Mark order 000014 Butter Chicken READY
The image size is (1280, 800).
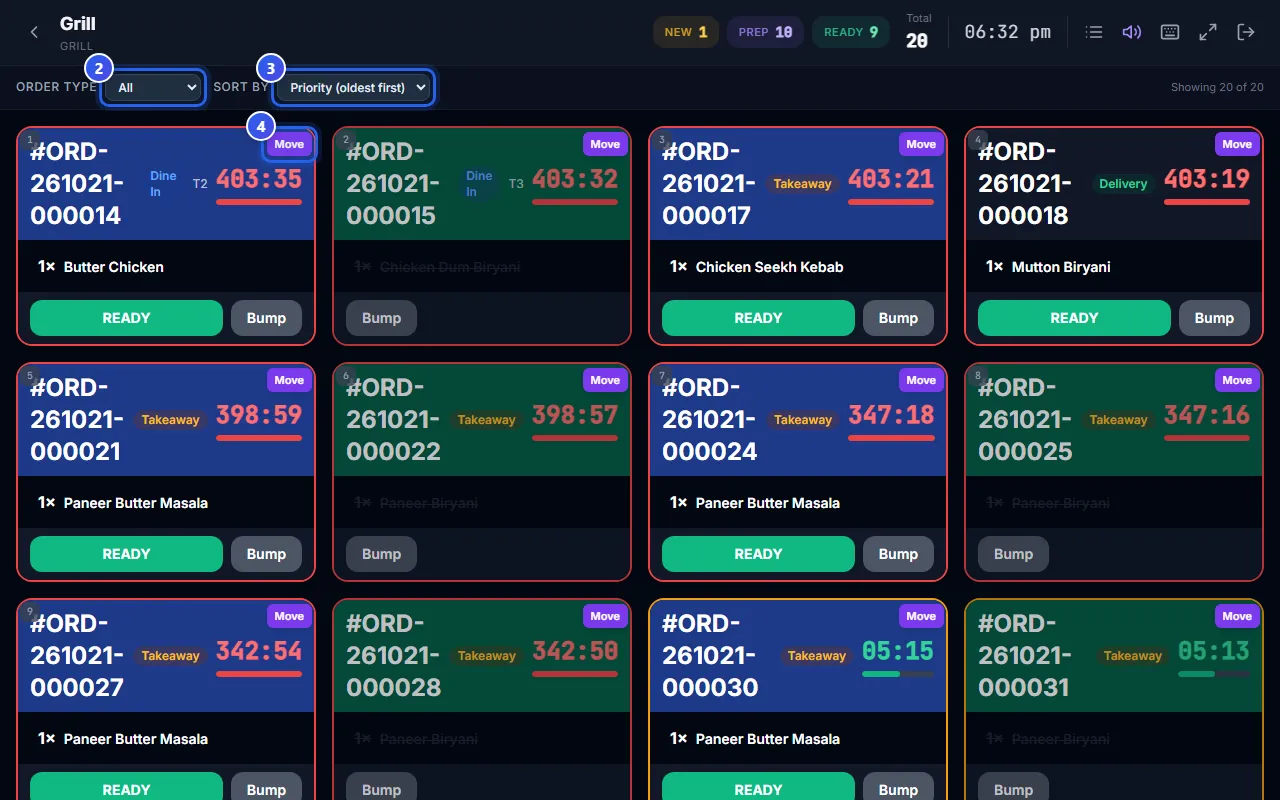tap(126, 318)
